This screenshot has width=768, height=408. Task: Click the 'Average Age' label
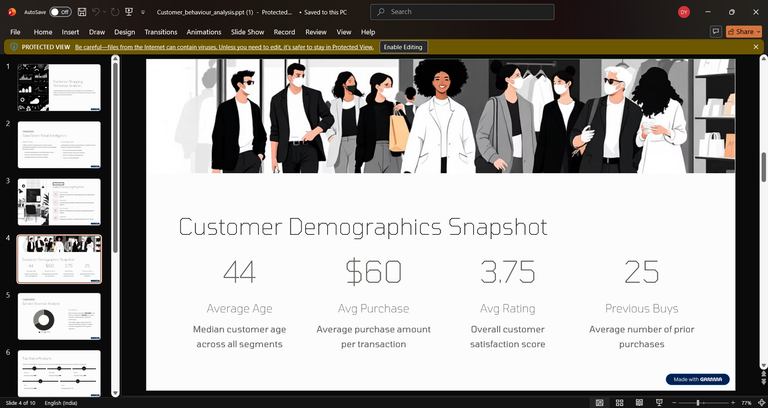click(240, 309)
